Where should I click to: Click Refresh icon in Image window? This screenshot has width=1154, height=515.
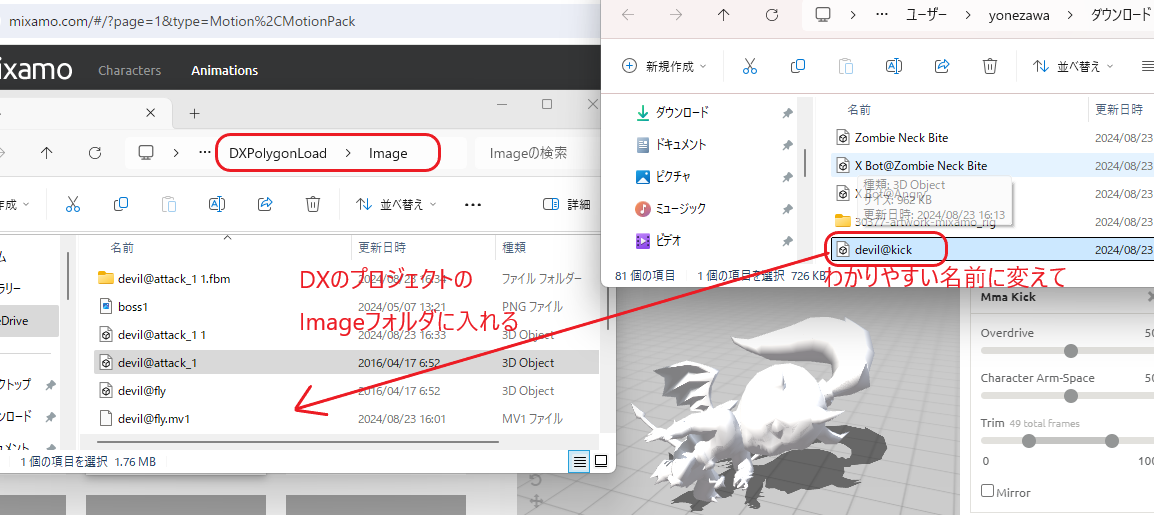pyautogui.click(x=95, y=153)
